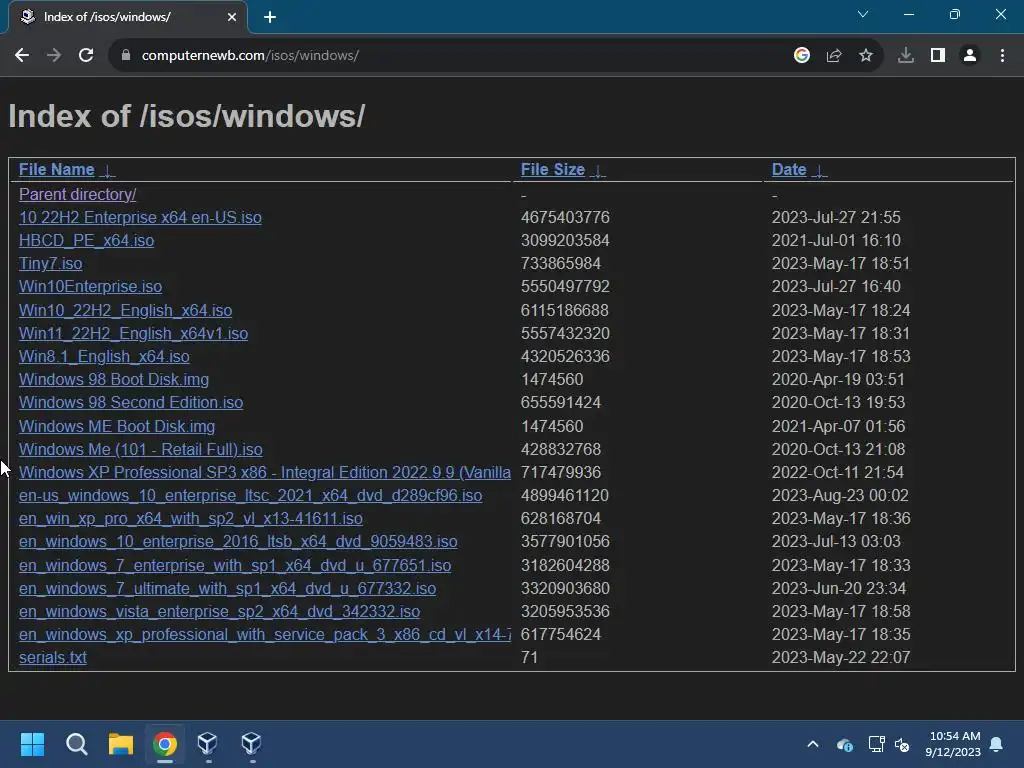The width and height of the screenshot is (1024, 768).
Task: Click the browser forward arrow
Action: pos(54,56)
